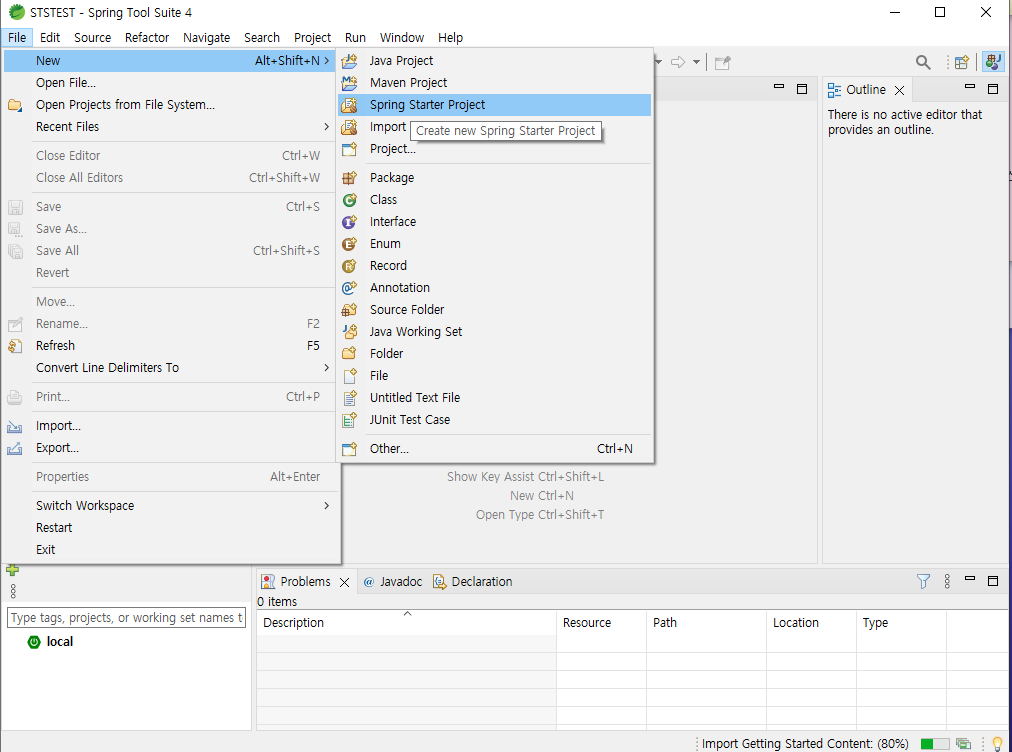Click the Untitled Text File icon

point(349,398)
